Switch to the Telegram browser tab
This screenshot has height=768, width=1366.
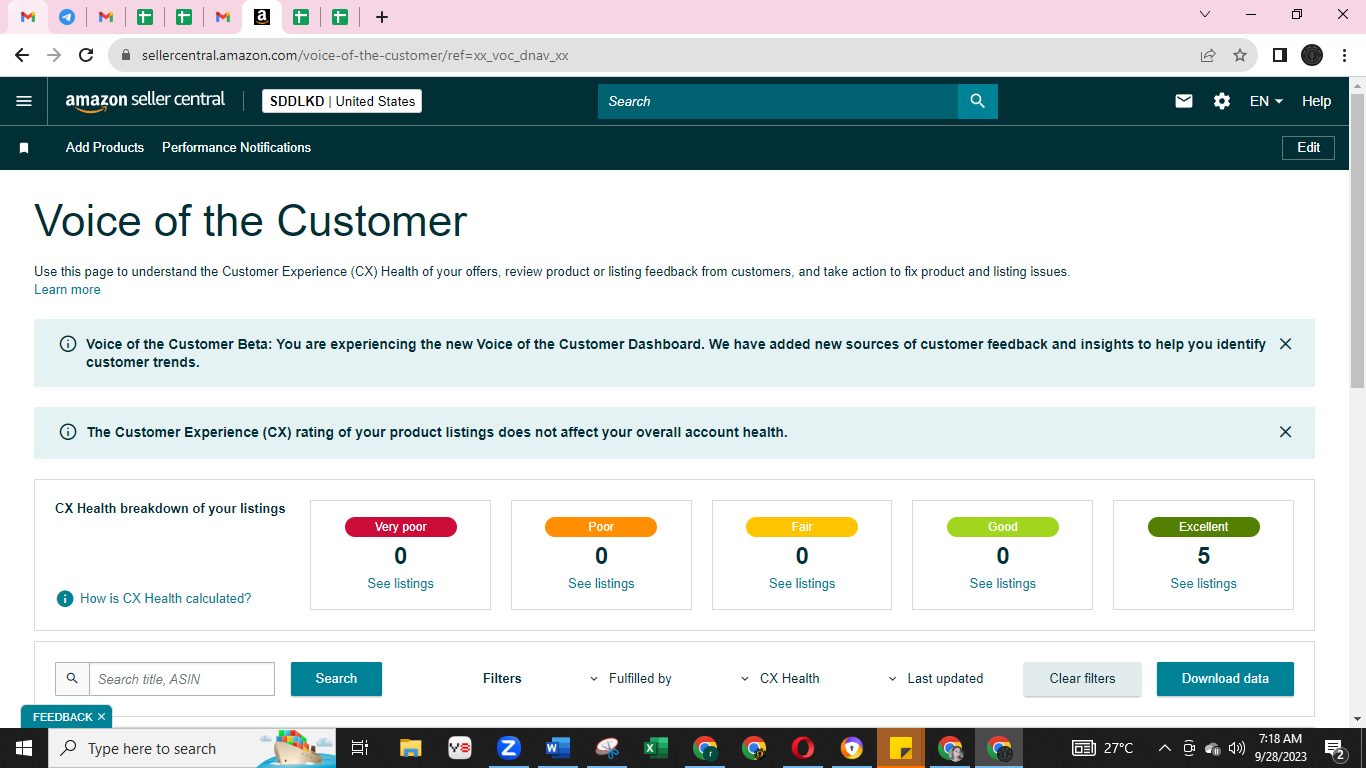click(67, 17)
